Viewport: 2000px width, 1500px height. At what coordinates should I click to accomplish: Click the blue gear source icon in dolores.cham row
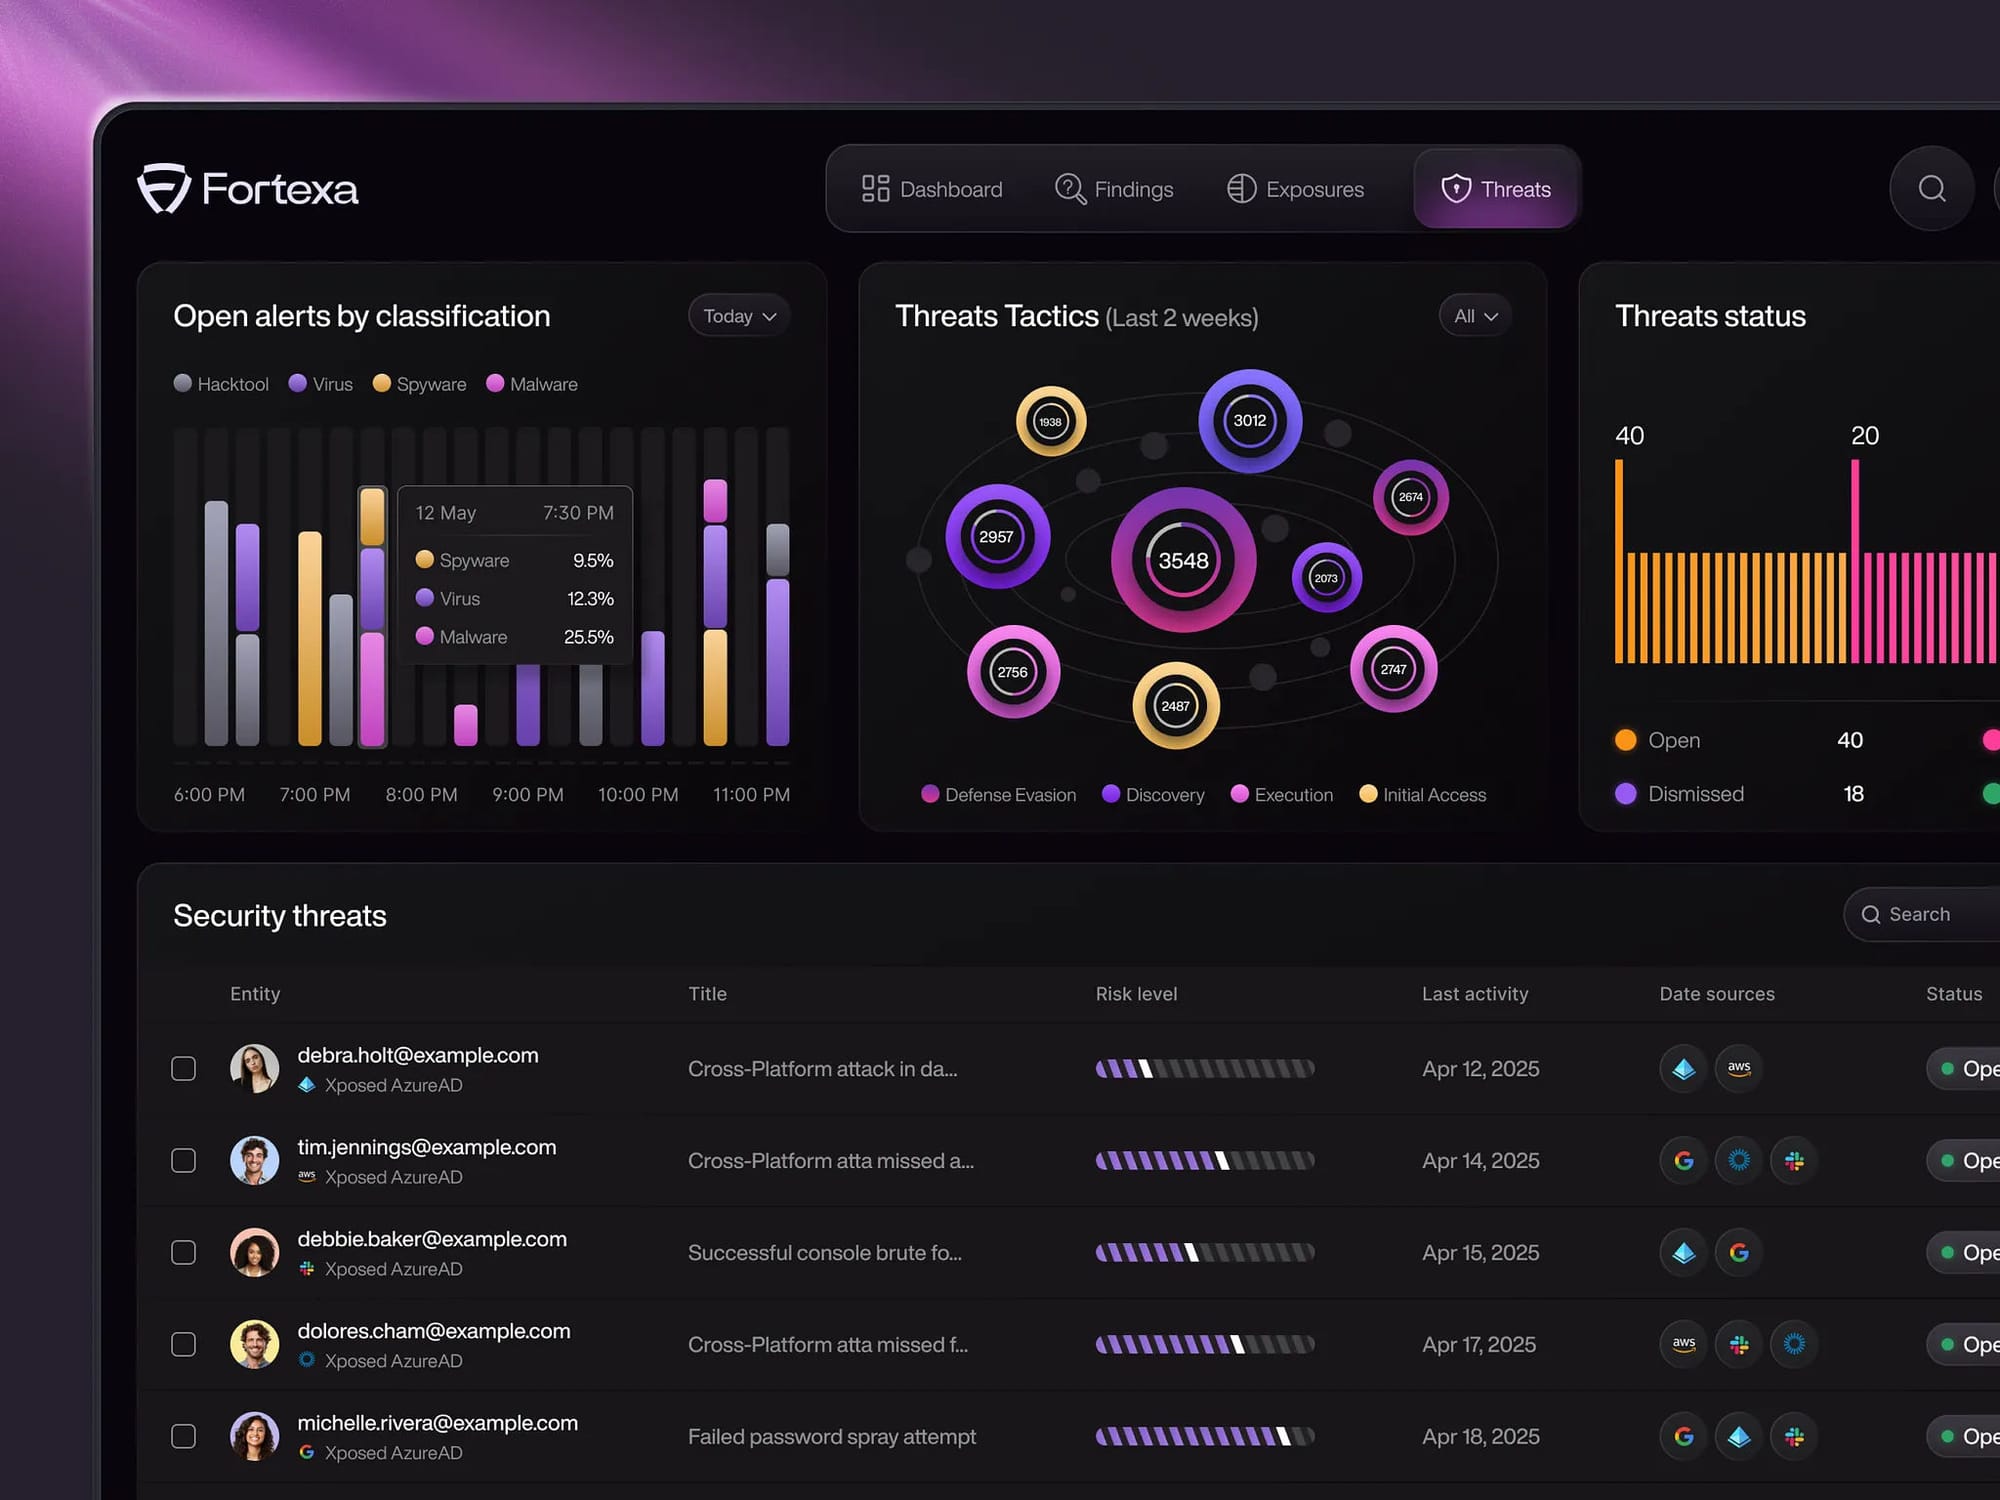1794,1344
